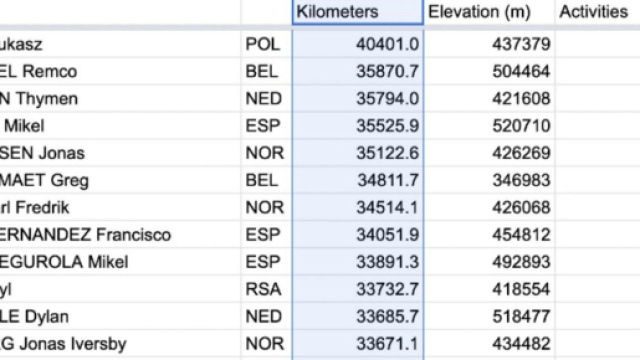This screenshot has width=640, height=360.
Task: Select the POL country cell
Action: click(x=267, y=44)
